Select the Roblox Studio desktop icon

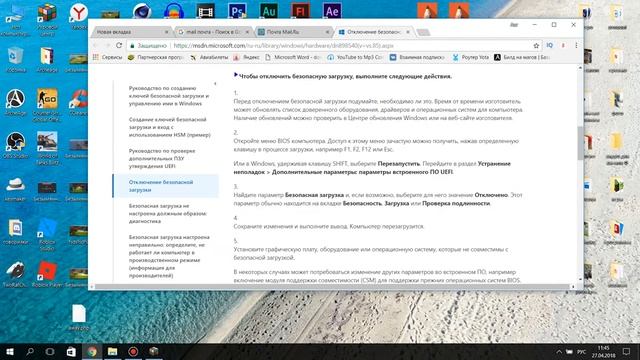[47, 234]
